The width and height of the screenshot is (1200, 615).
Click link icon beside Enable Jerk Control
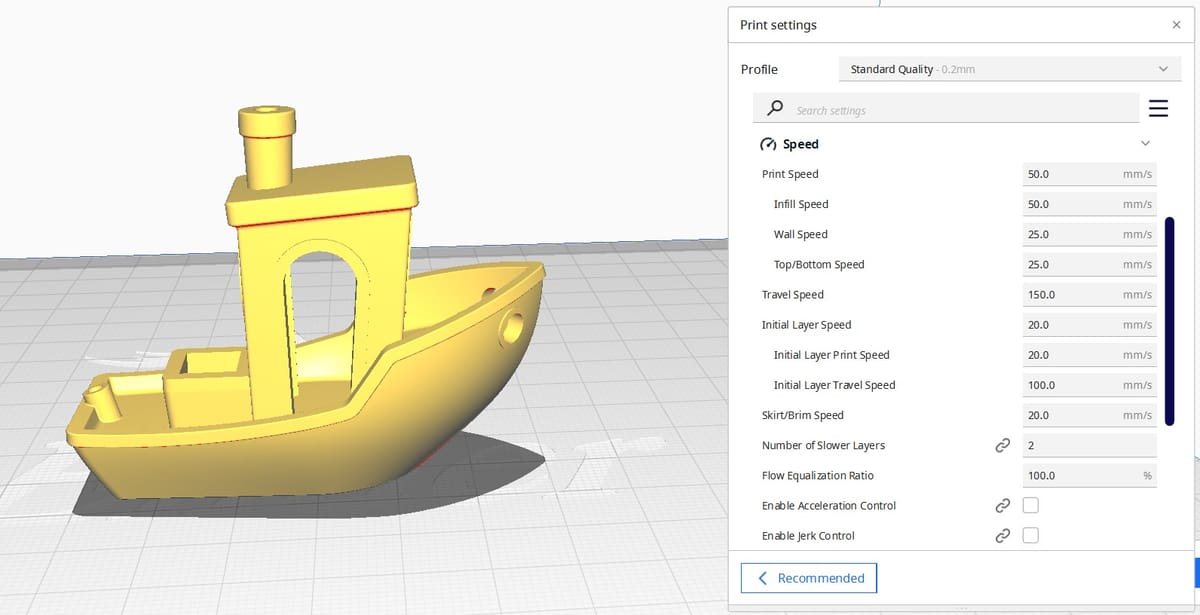point(1002,535)
